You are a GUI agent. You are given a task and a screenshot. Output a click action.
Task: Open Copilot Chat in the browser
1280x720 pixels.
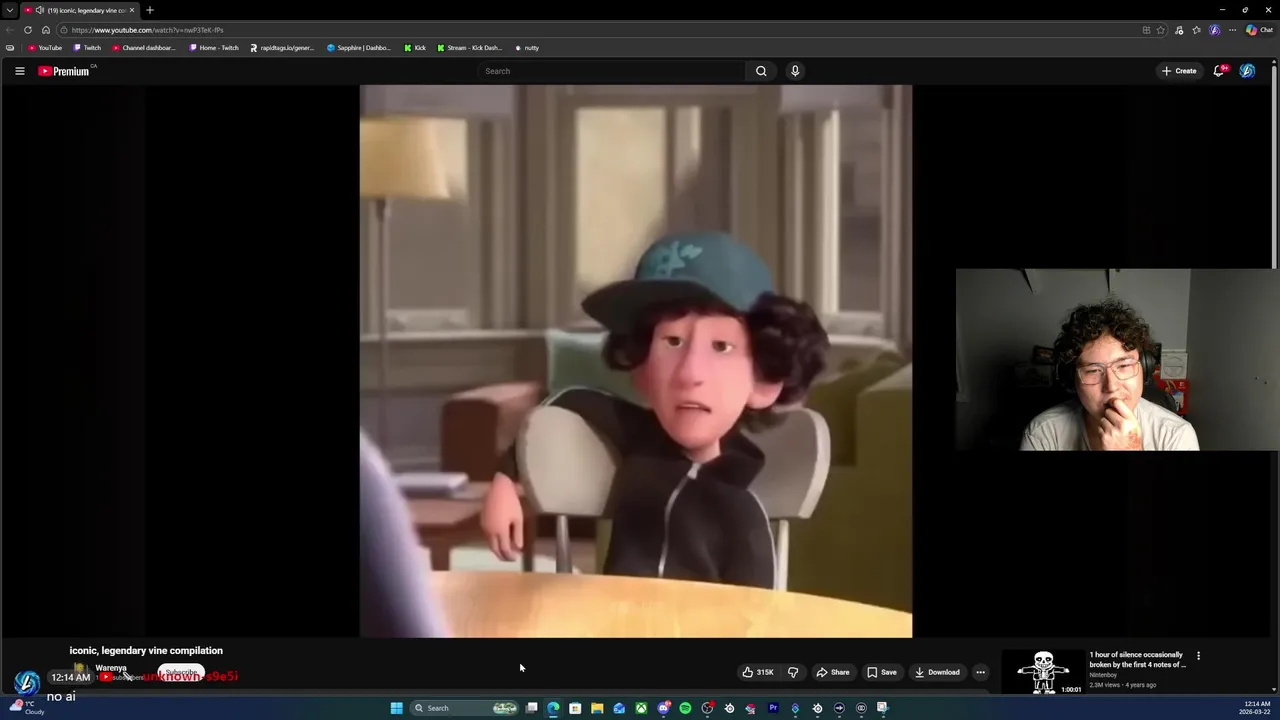tap(1259, 30)
